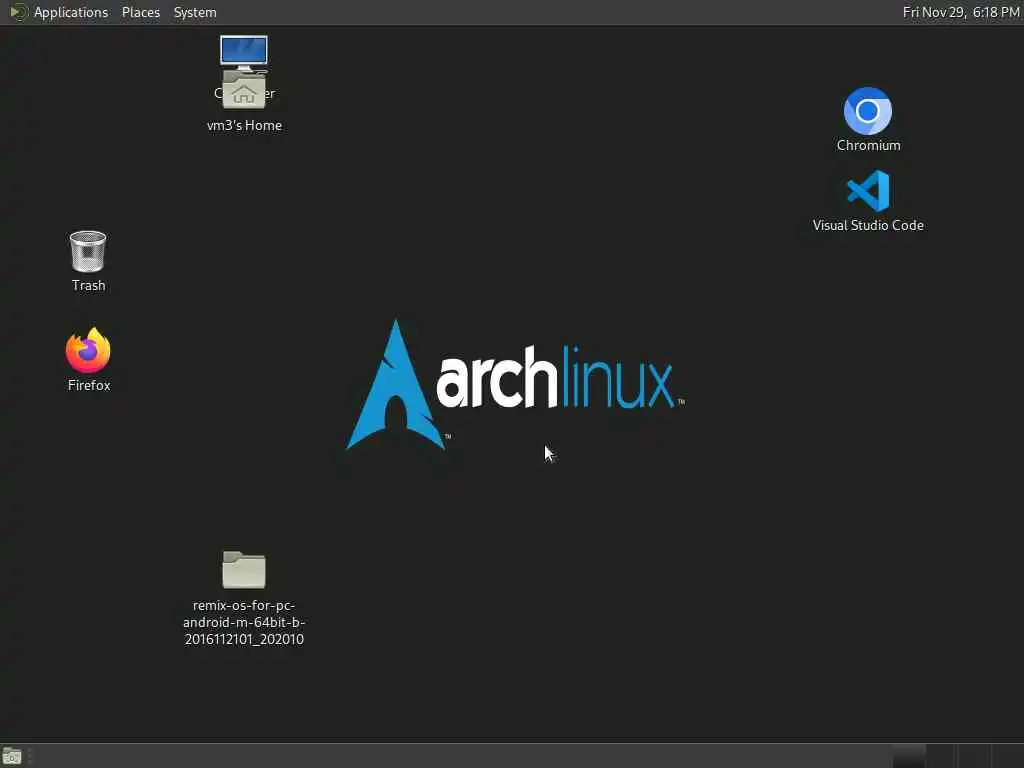
Task: Click the "remix-os-for-pc-android-m-64bit" folder name
Action: point(244,622)
